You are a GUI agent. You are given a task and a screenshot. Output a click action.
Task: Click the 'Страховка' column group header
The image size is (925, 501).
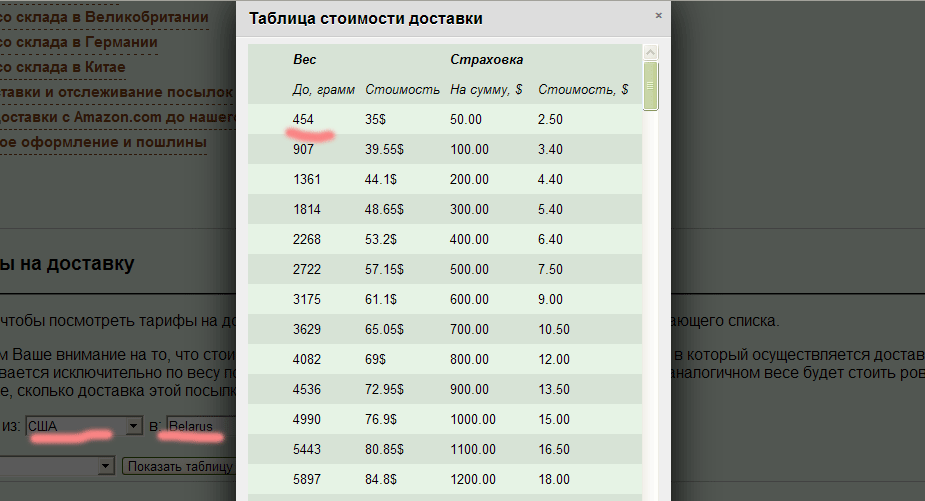click(x=486, y=60)
